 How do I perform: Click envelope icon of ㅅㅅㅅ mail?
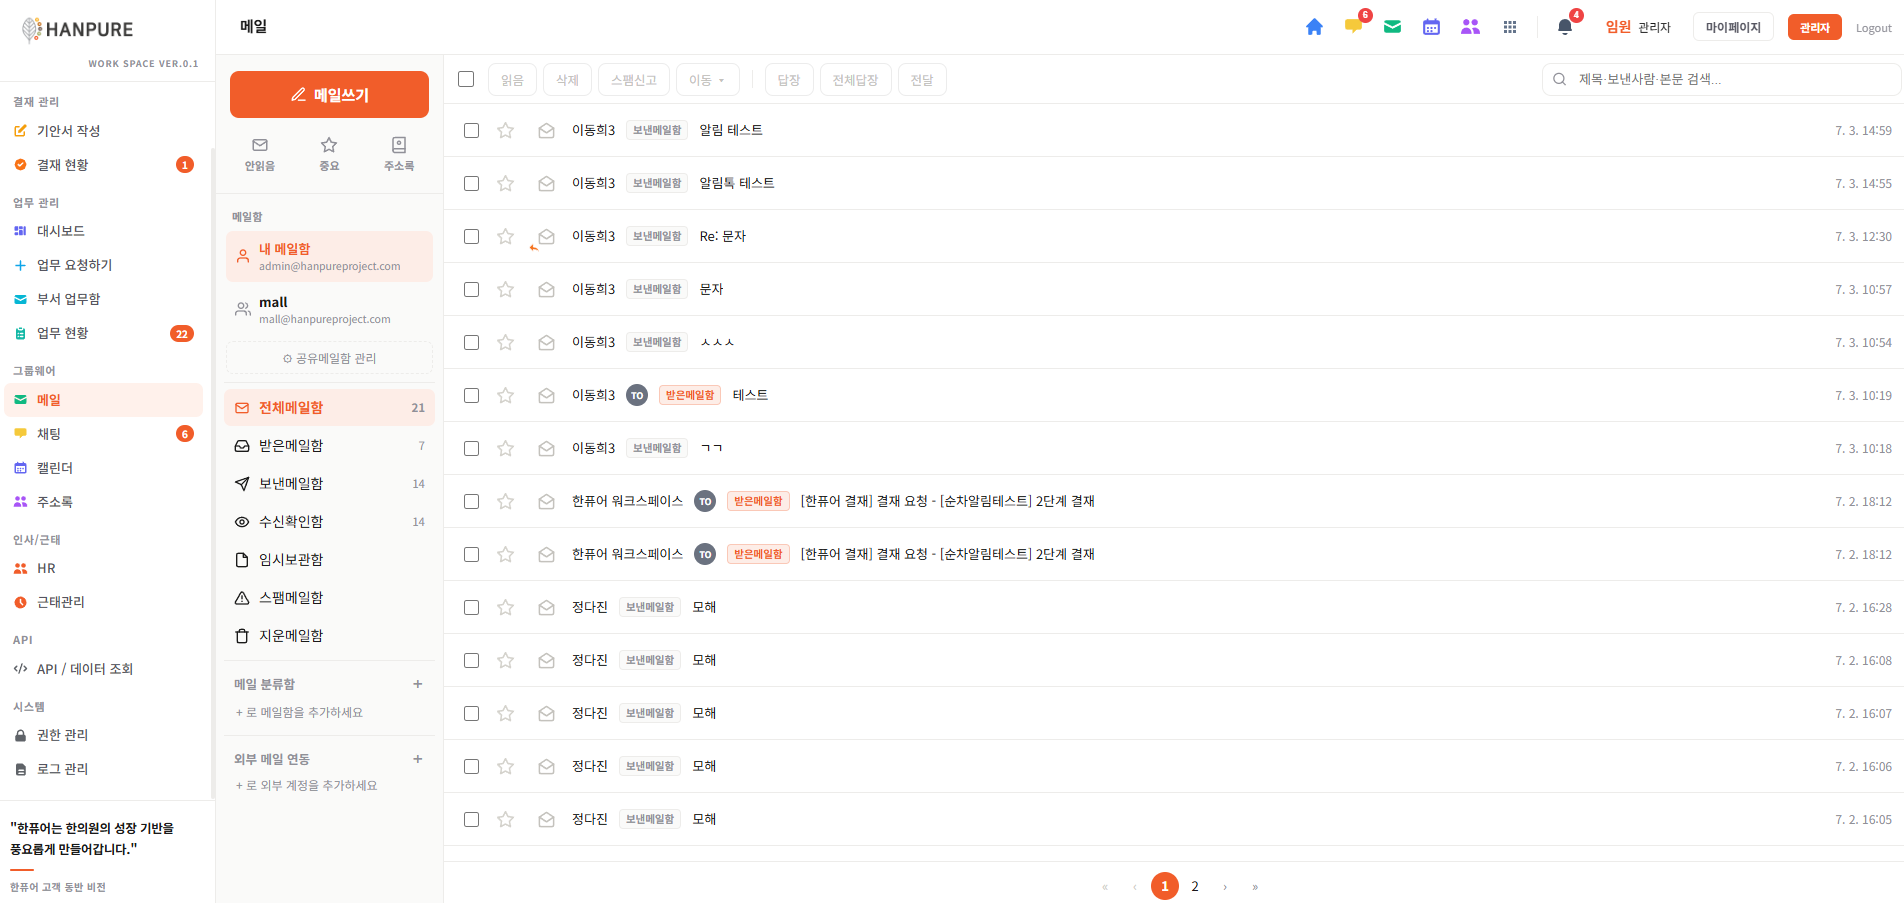coord(546,342)
